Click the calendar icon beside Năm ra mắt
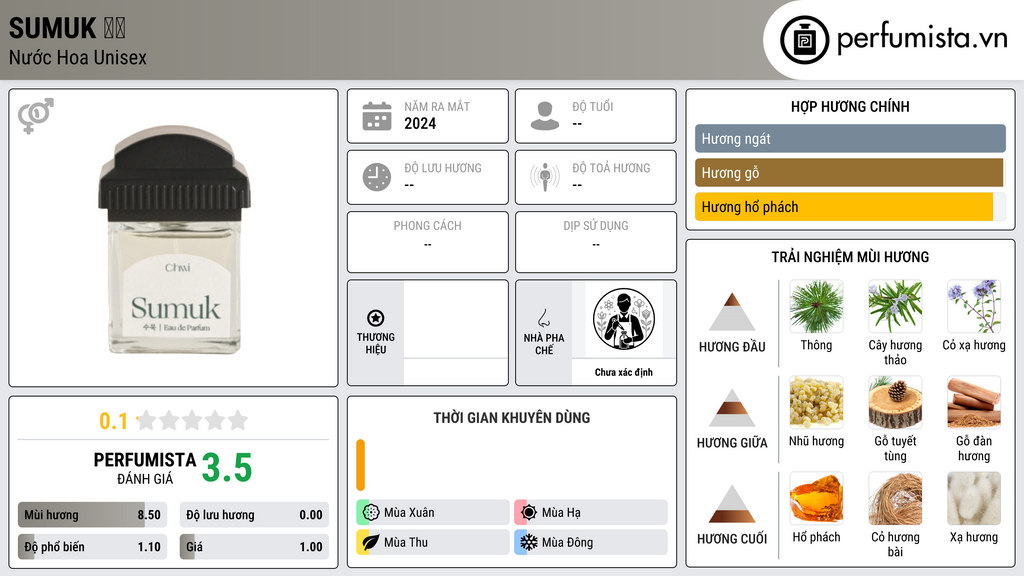 click(x=377, y=116)
